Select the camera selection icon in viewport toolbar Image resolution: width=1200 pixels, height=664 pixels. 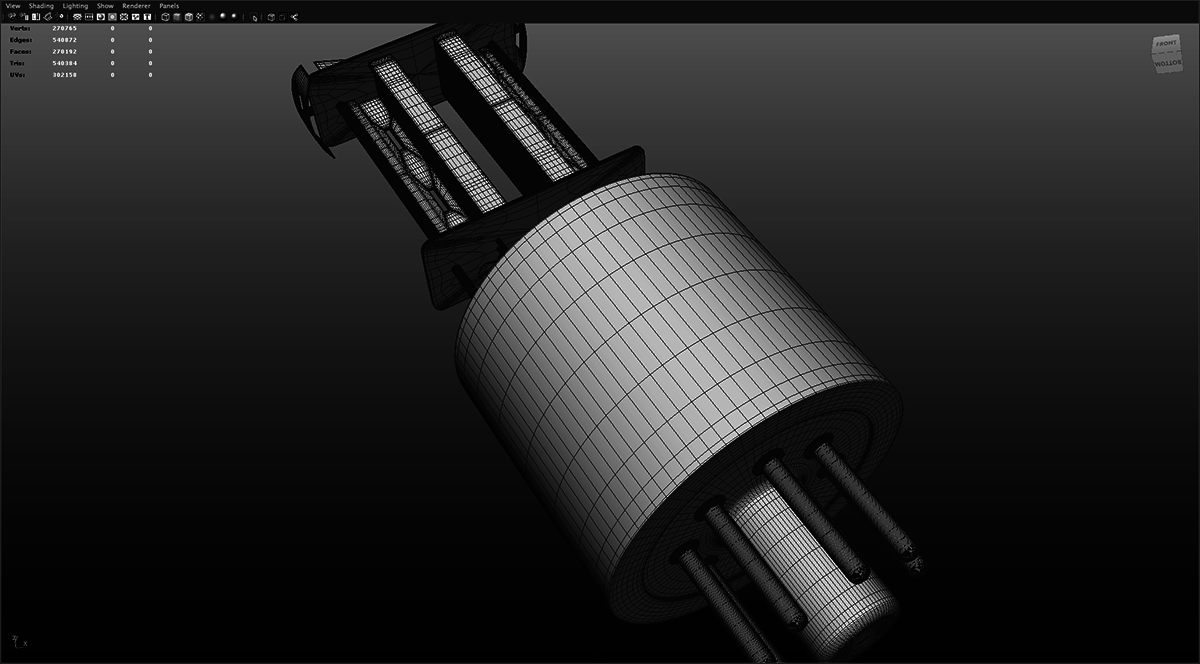(x=12, y=16)
